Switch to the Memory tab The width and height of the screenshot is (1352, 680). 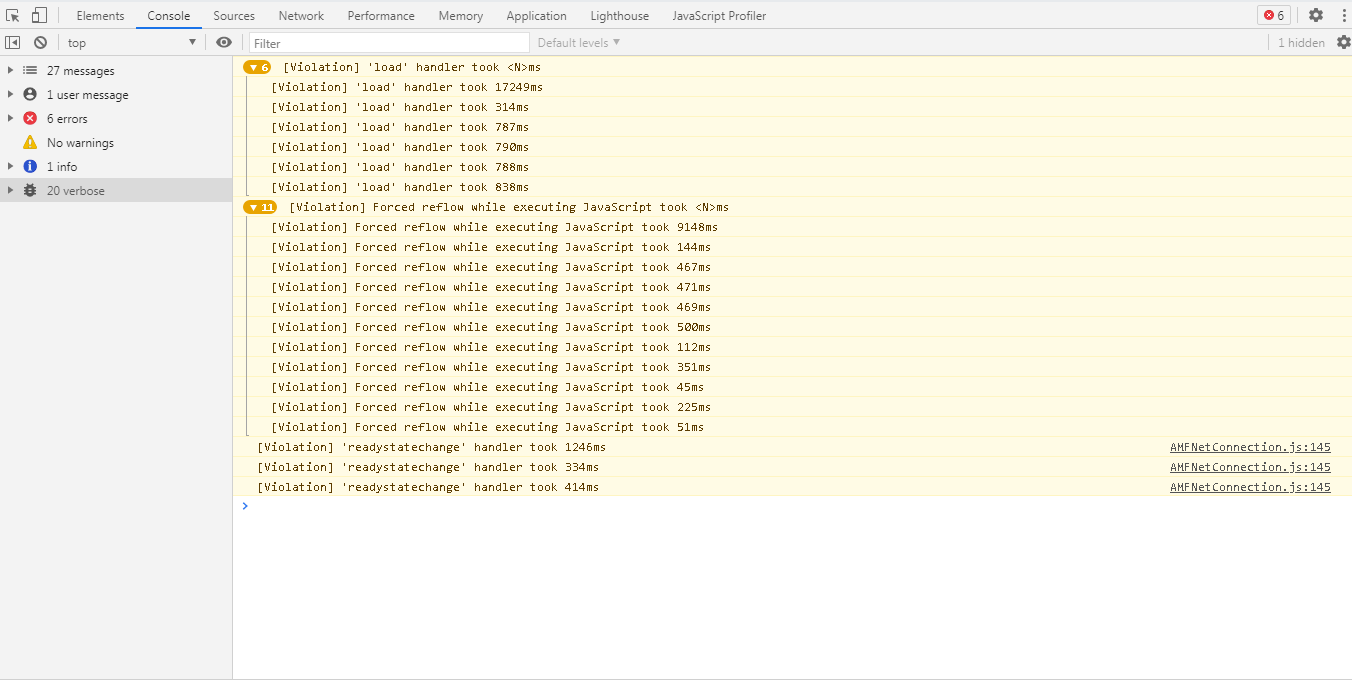coord(461,16)
